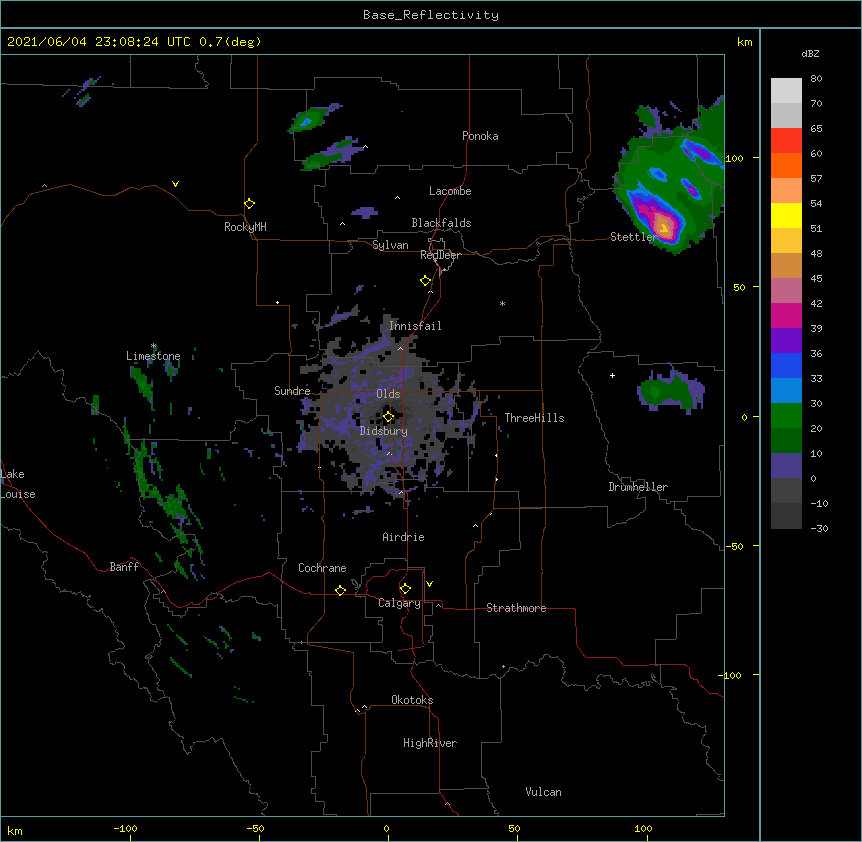This screenshot has height=842, width=862.
Task: Click the yellow marker below Cochrane
Action: 340,590
